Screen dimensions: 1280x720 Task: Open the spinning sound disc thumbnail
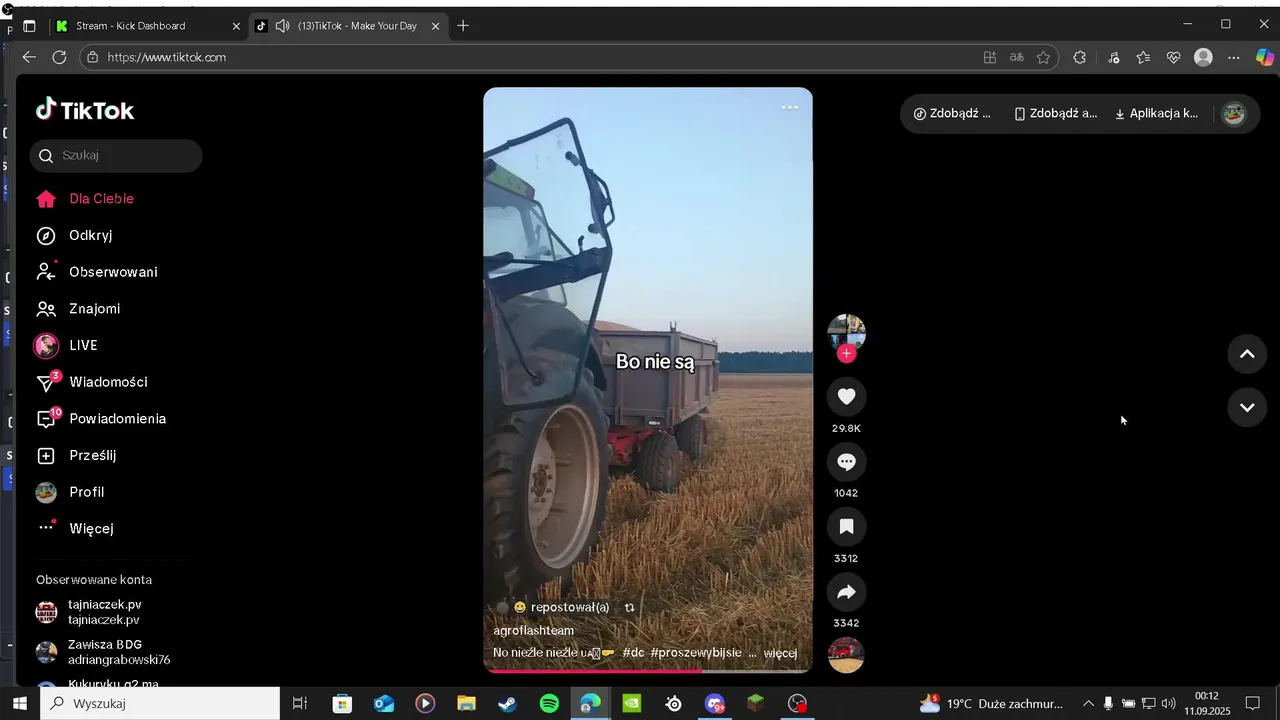point(846,655)
